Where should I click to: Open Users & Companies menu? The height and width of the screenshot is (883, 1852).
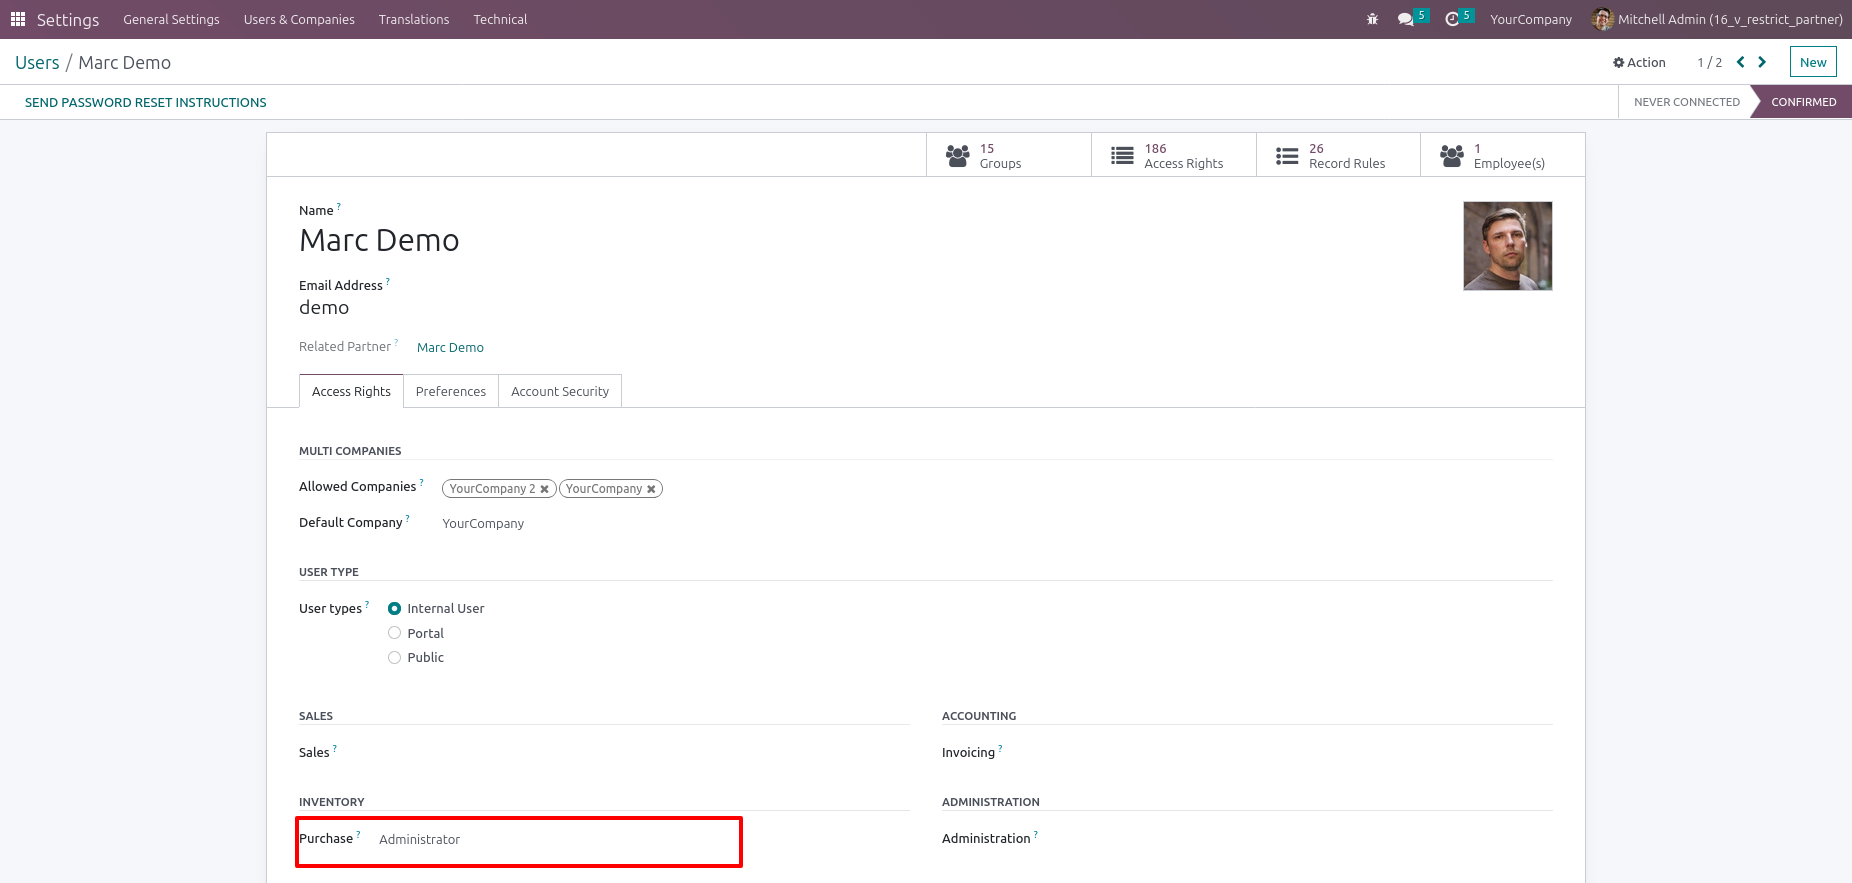point(299,19)
